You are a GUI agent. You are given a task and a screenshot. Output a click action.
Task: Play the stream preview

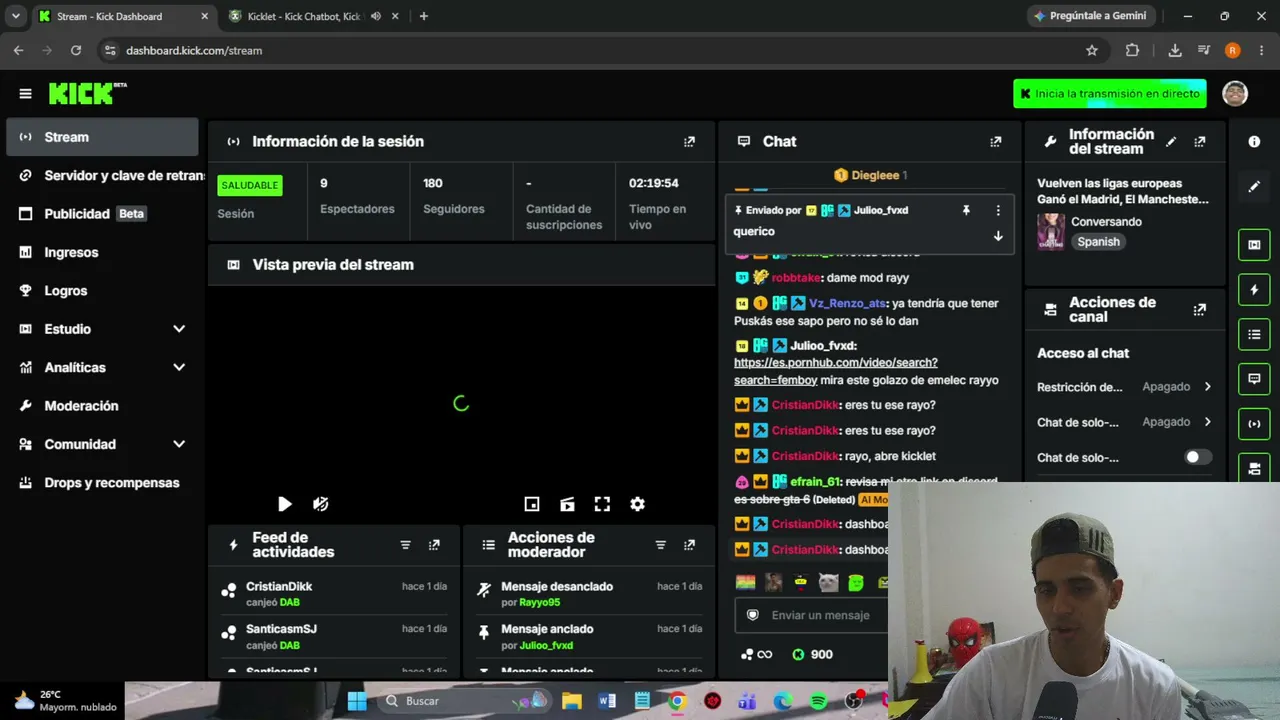click(x=285, y=504)
